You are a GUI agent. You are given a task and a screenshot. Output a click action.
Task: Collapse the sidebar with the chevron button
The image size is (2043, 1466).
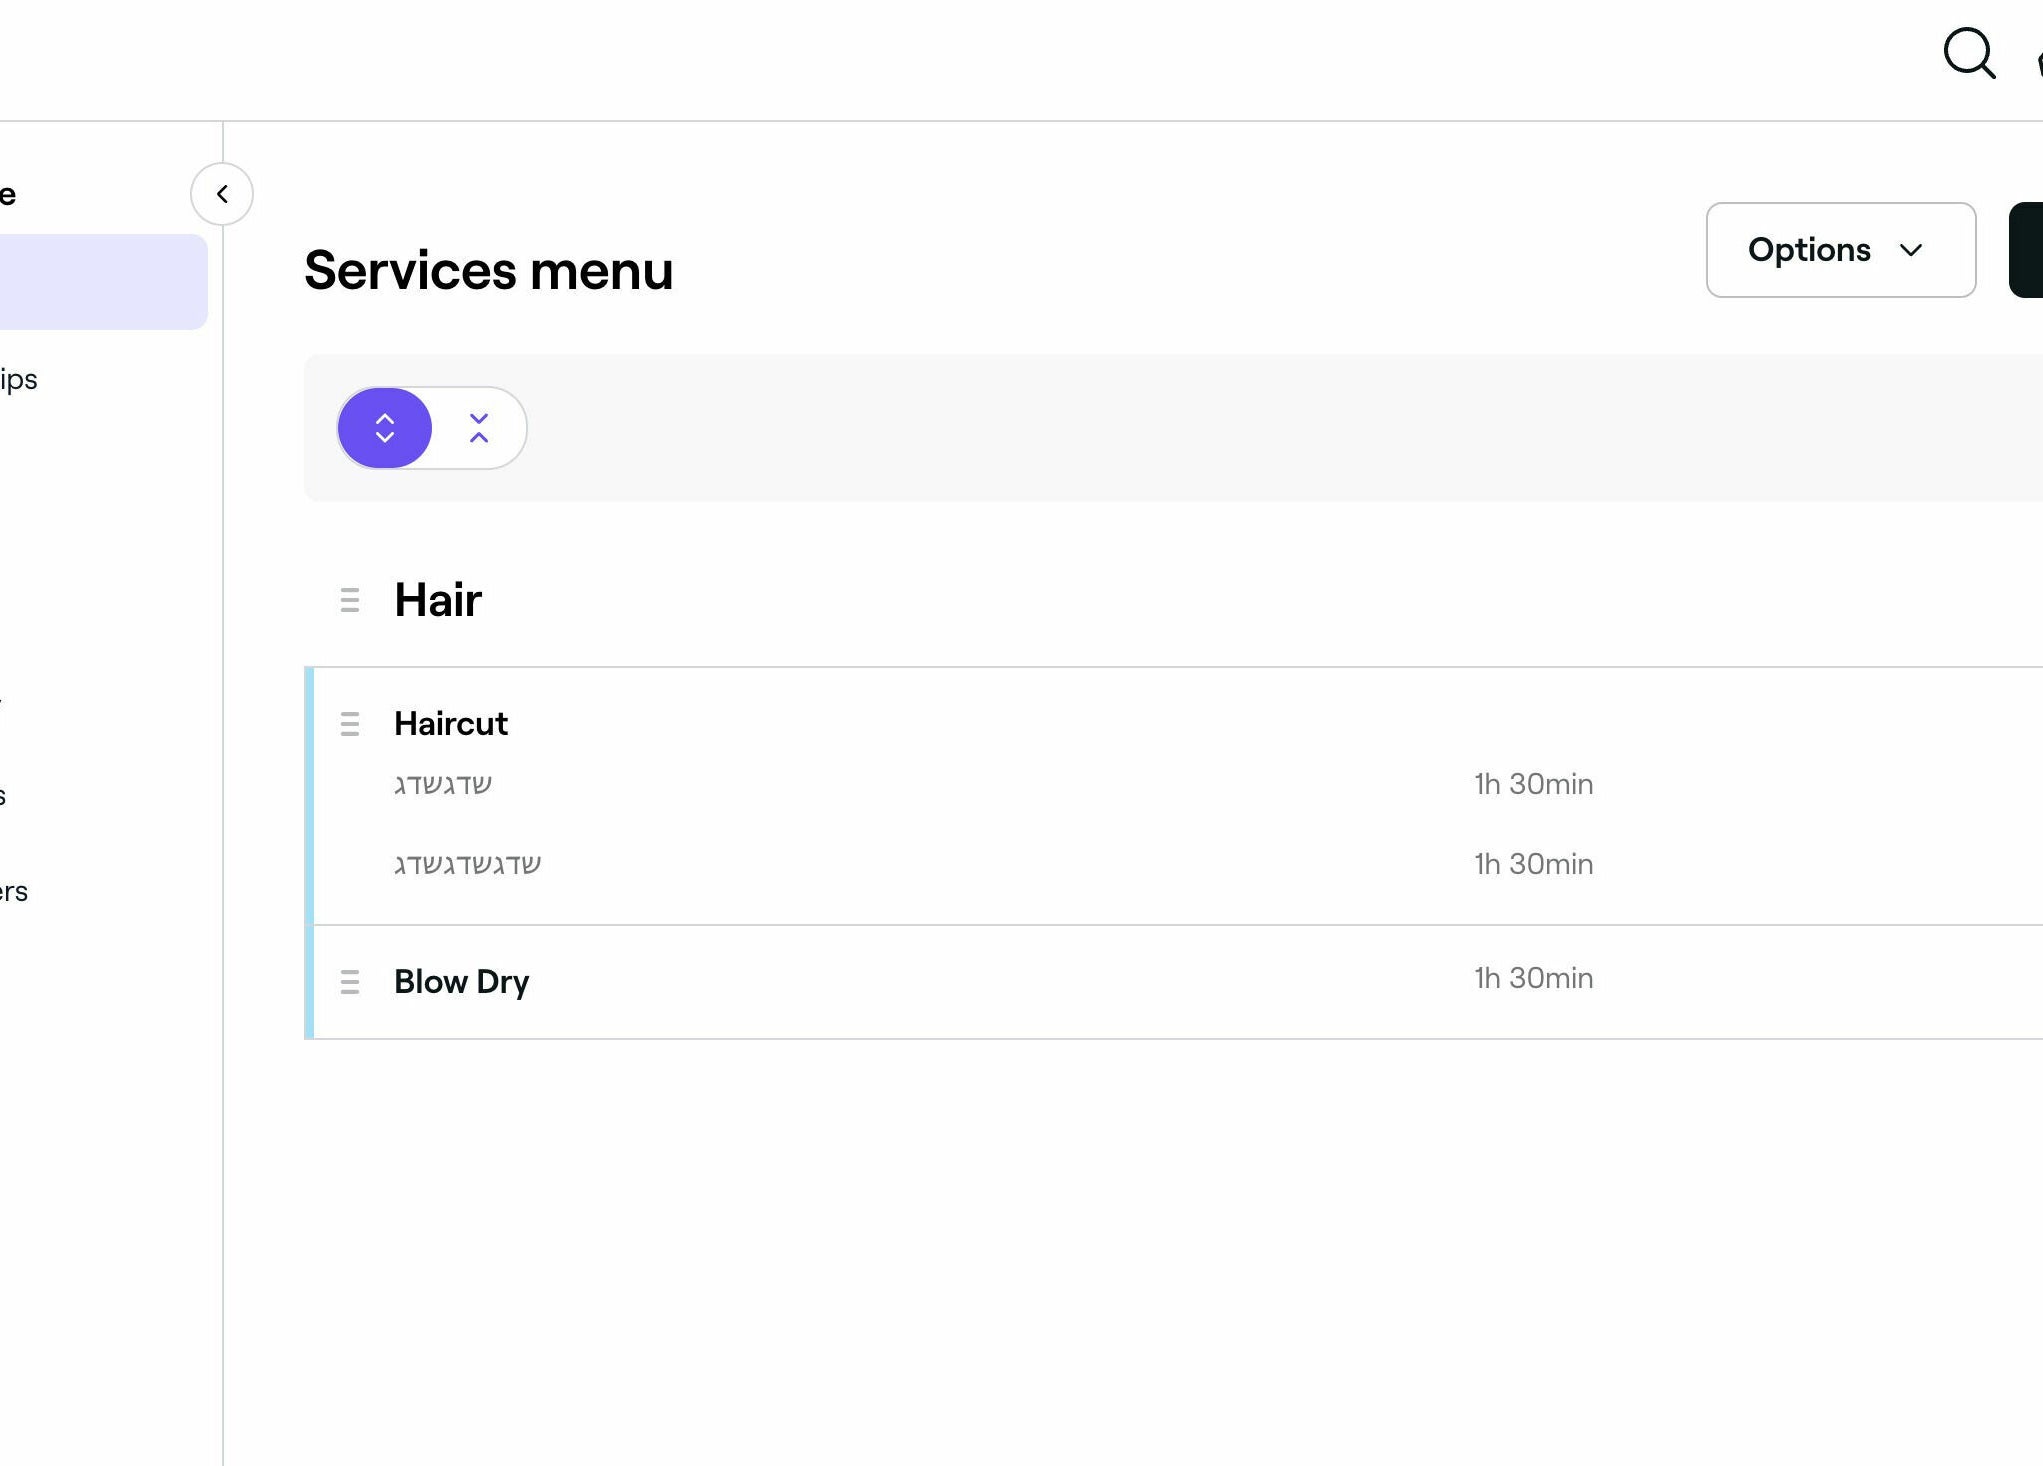222,194
